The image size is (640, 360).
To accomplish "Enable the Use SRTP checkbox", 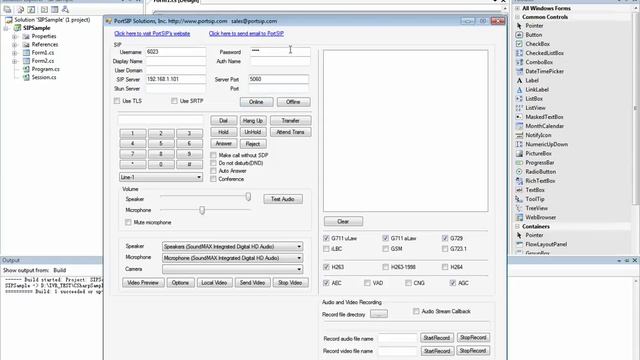I will coord(175,101).
